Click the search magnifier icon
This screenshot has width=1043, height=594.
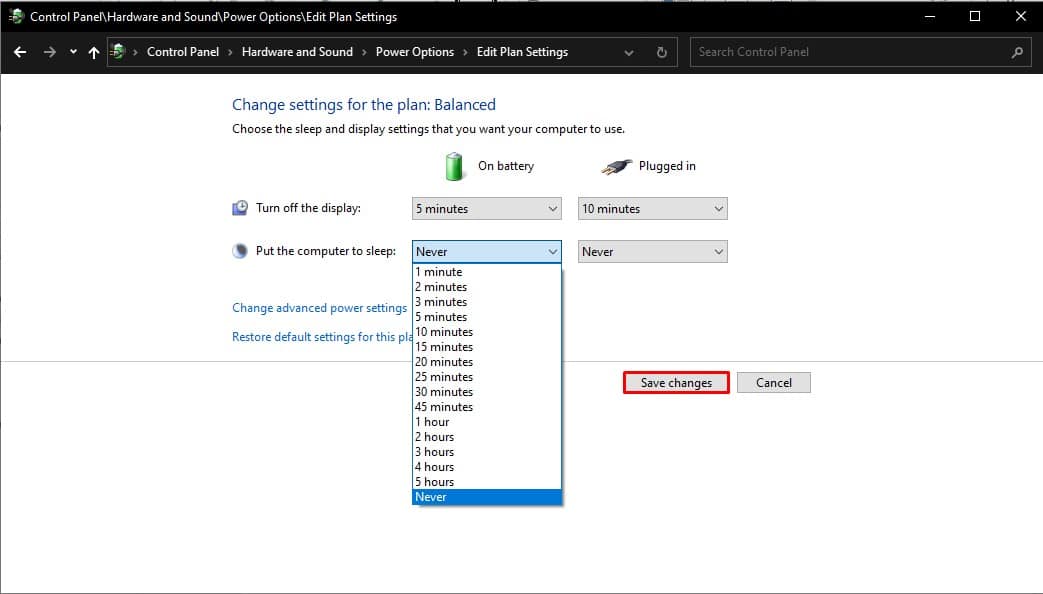pyautogui.click(x=1016, y=51)
